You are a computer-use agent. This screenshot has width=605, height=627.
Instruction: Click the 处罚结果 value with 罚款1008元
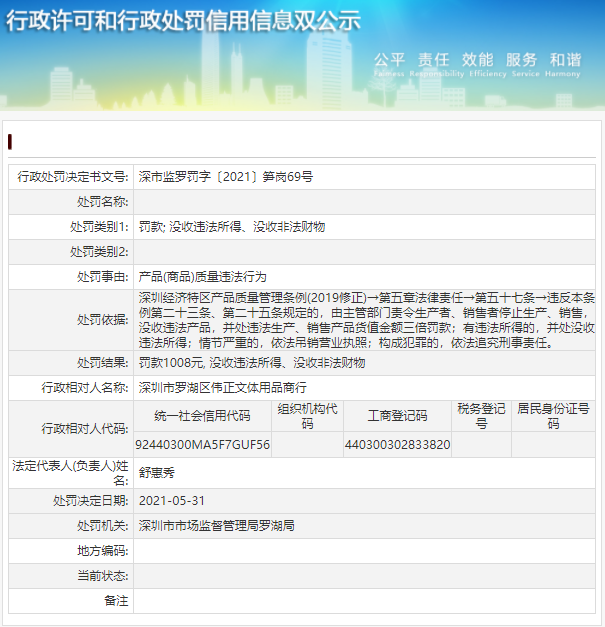251,363
